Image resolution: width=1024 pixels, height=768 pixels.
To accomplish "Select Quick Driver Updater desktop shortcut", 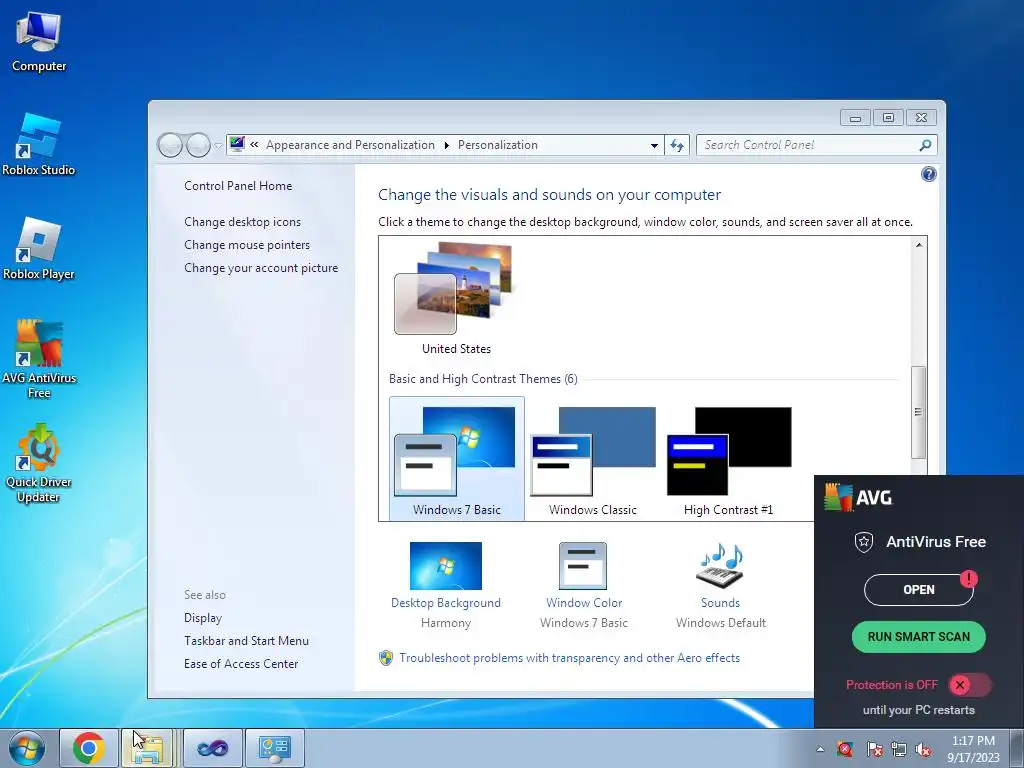I will 39,464.
